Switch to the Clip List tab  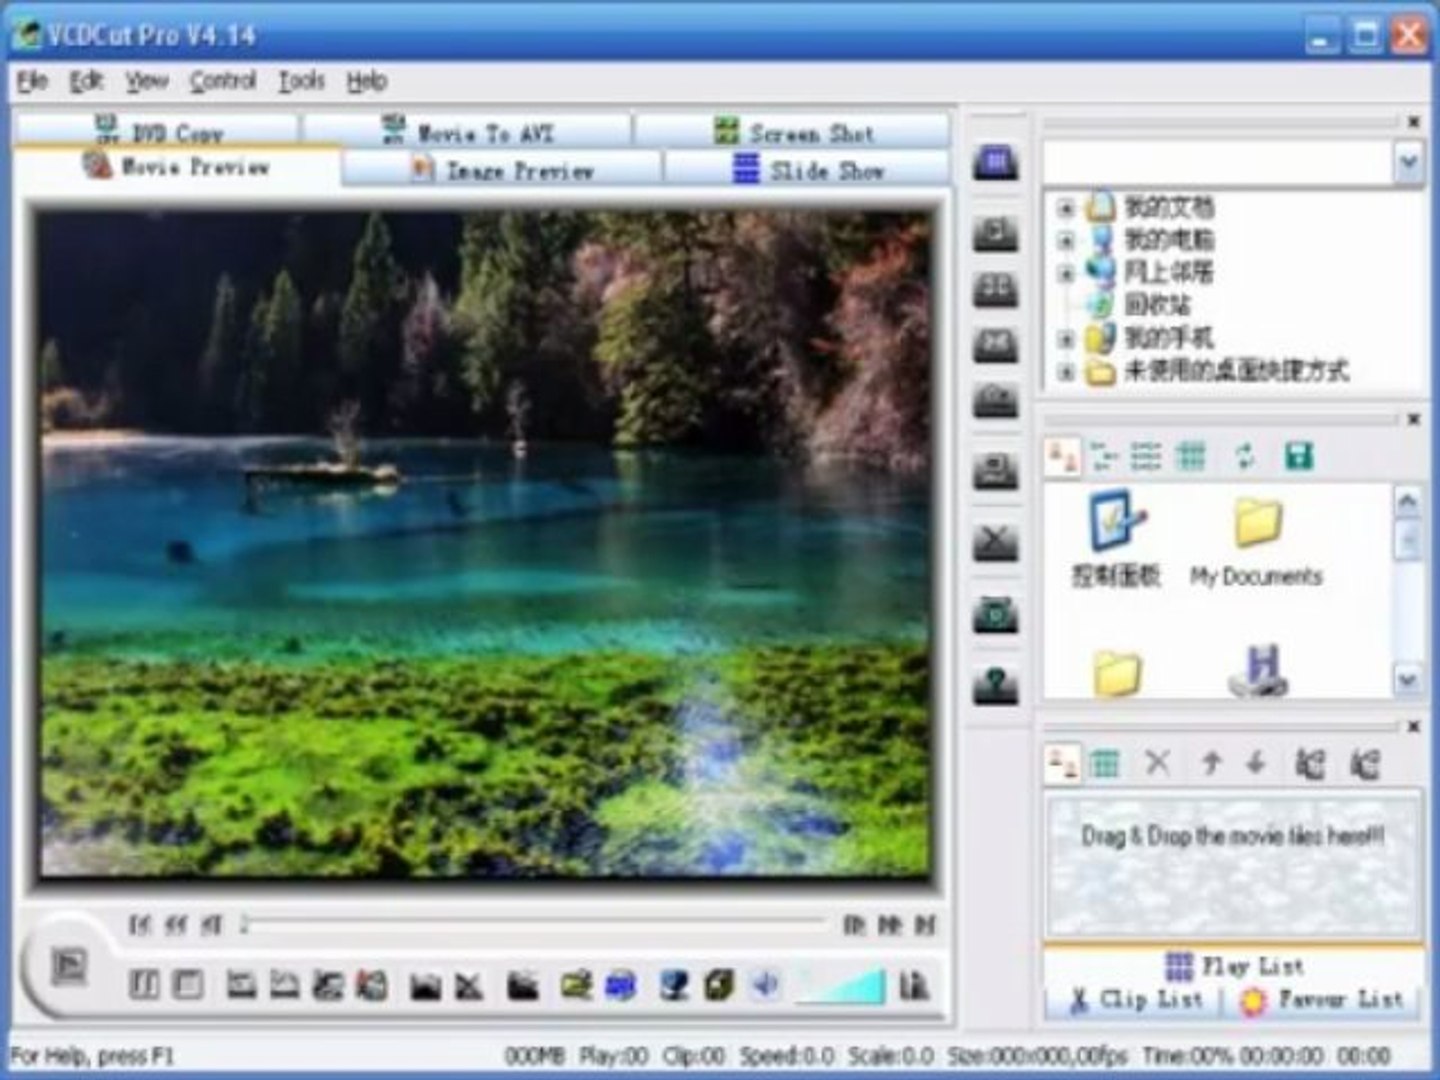tap(1135, 999)
